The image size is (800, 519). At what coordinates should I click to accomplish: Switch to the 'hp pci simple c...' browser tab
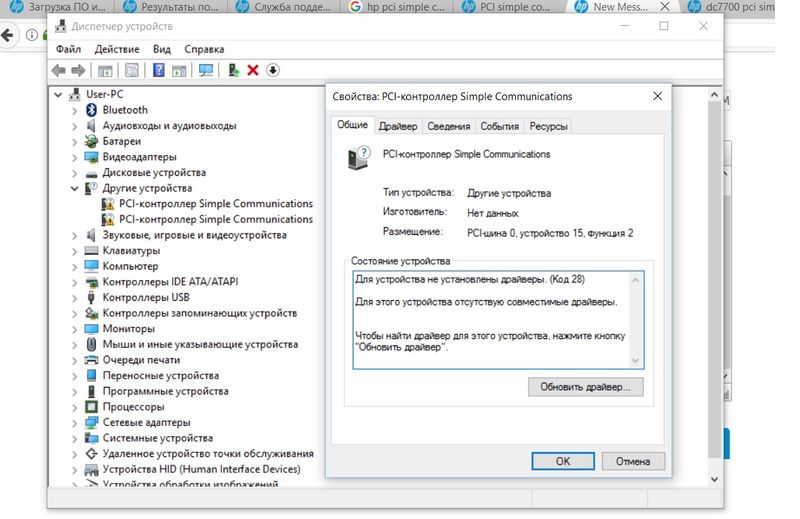coord(396,7)
